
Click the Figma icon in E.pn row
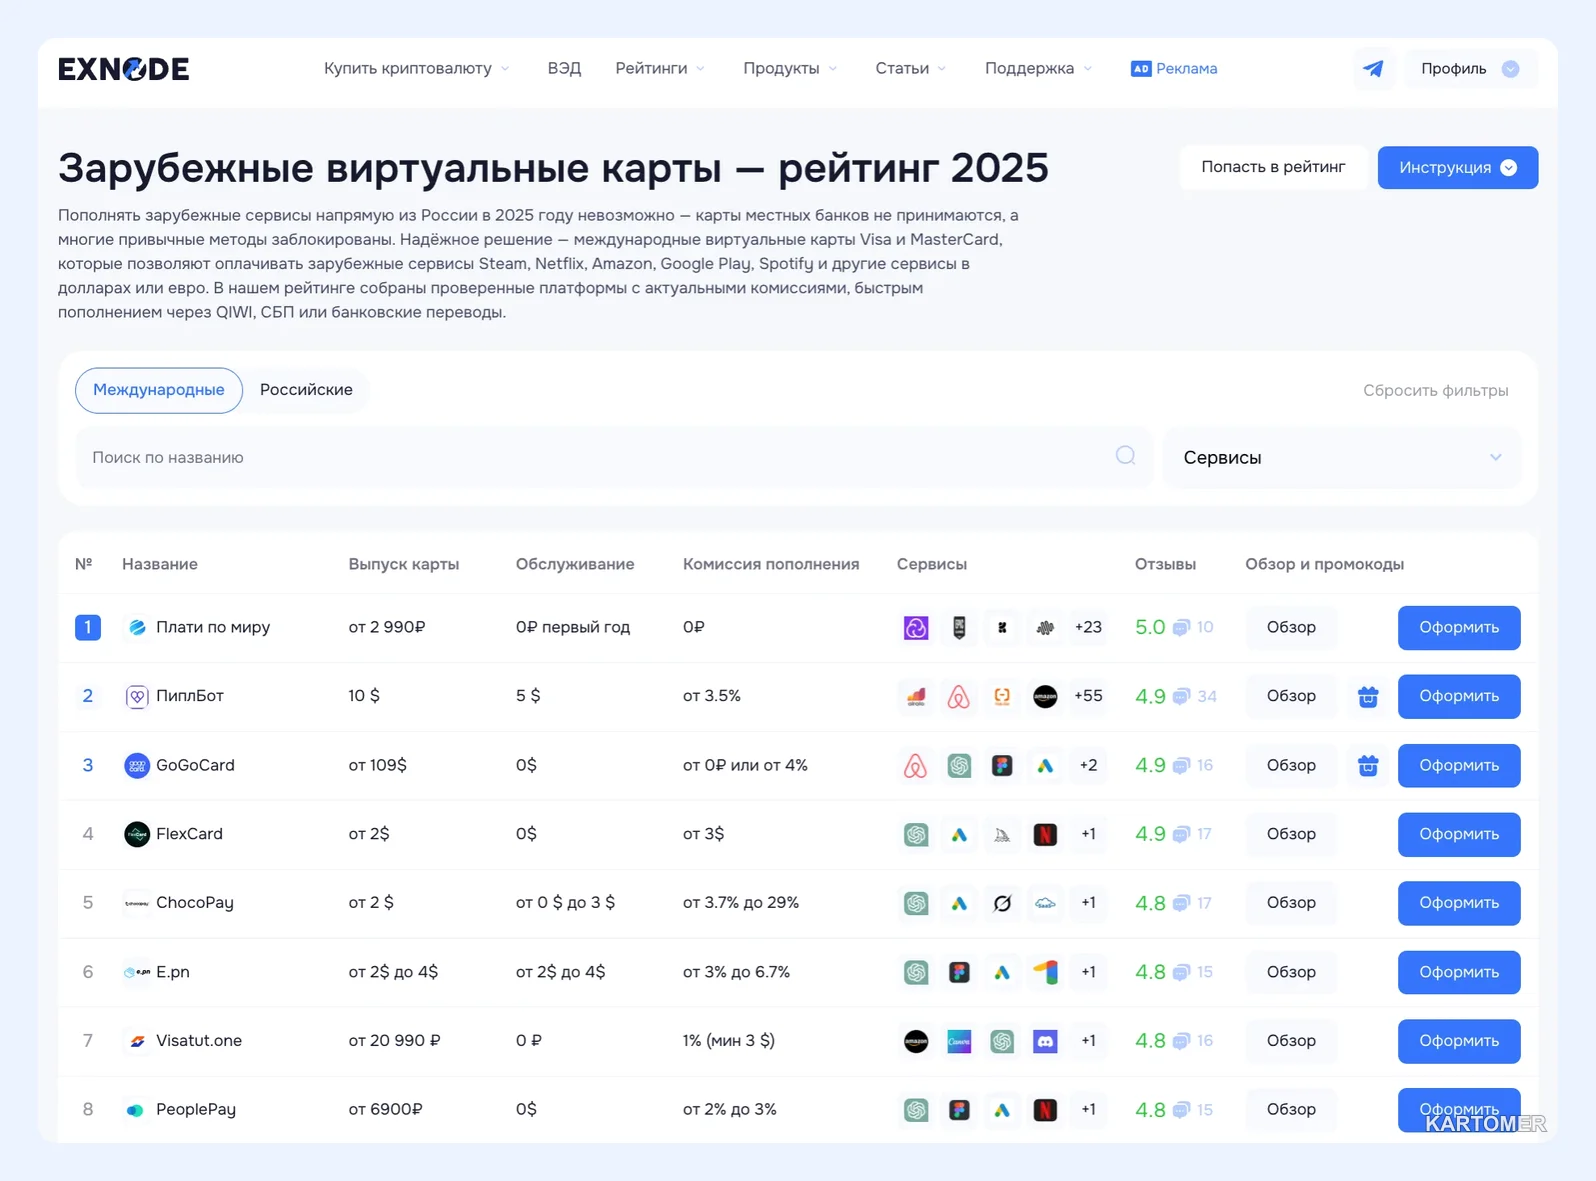point(959,972)
